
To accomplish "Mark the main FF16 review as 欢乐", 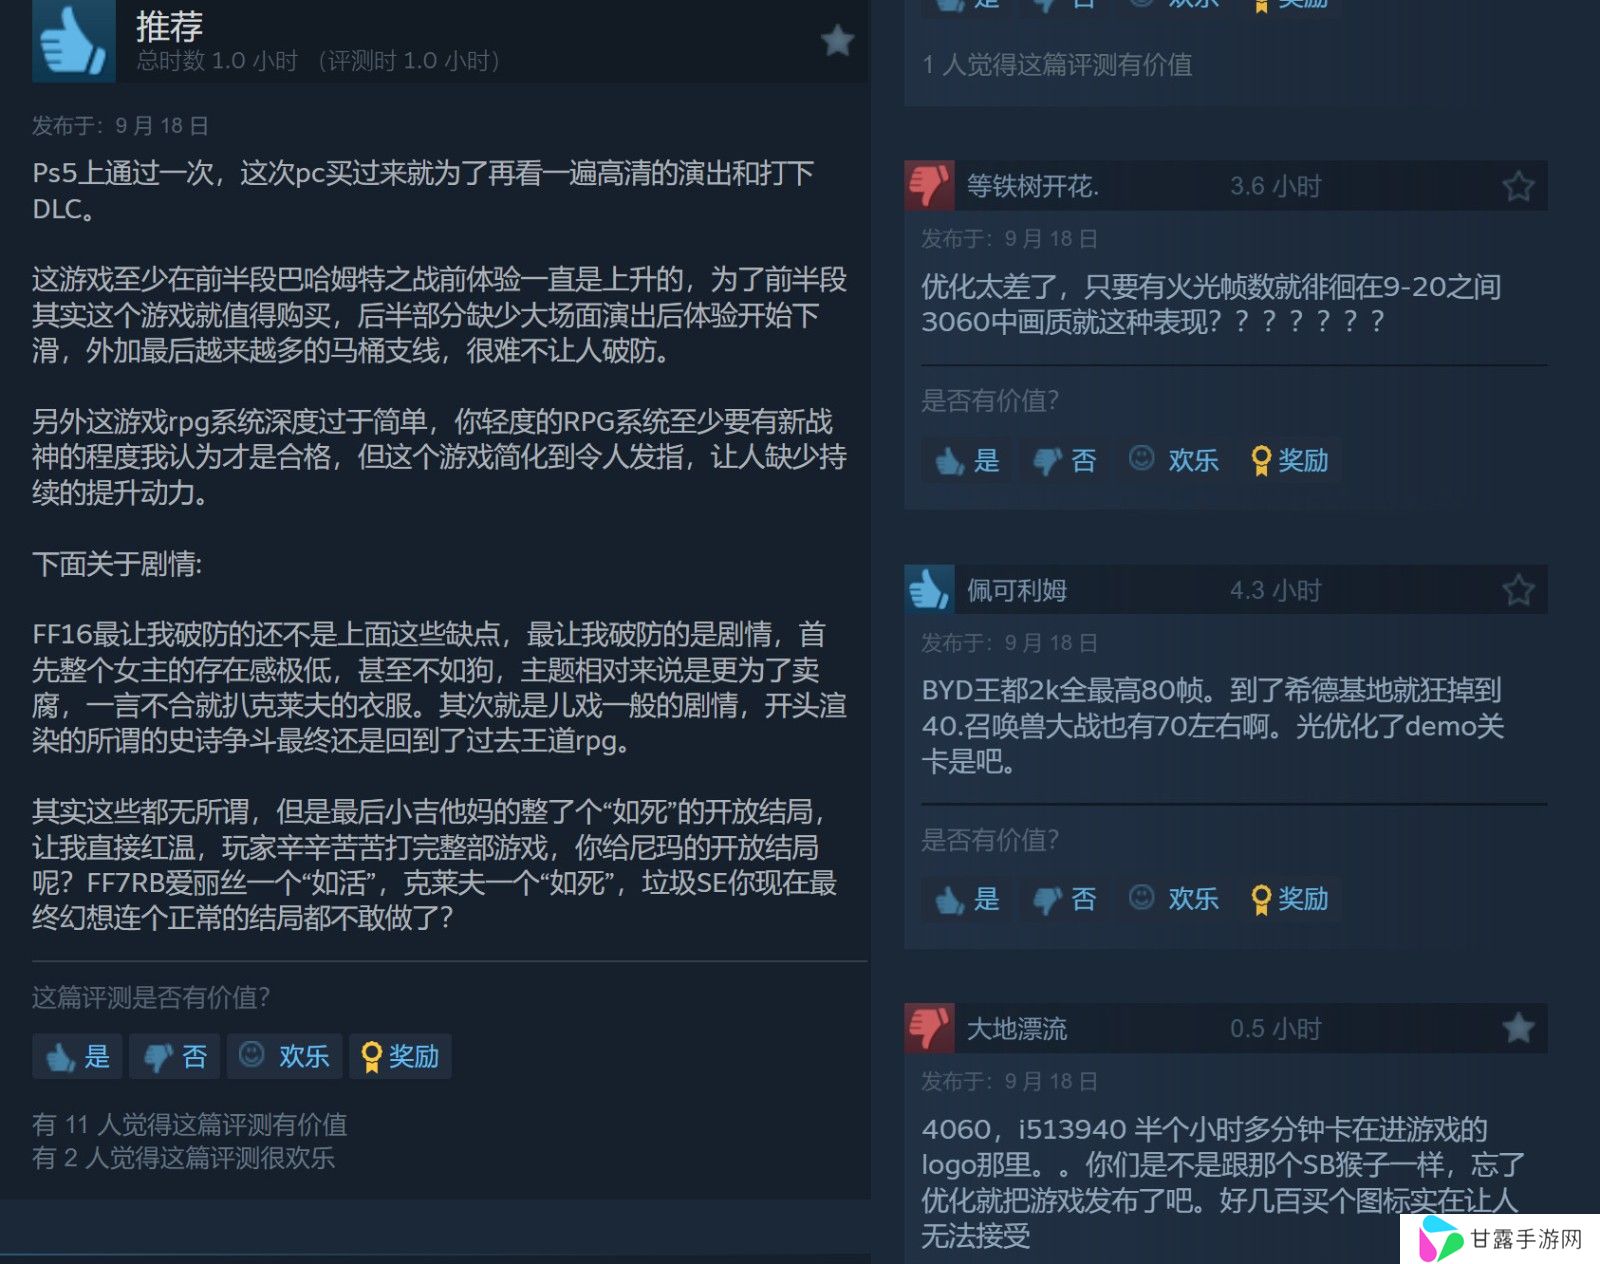I will (x=284, y=1056).
